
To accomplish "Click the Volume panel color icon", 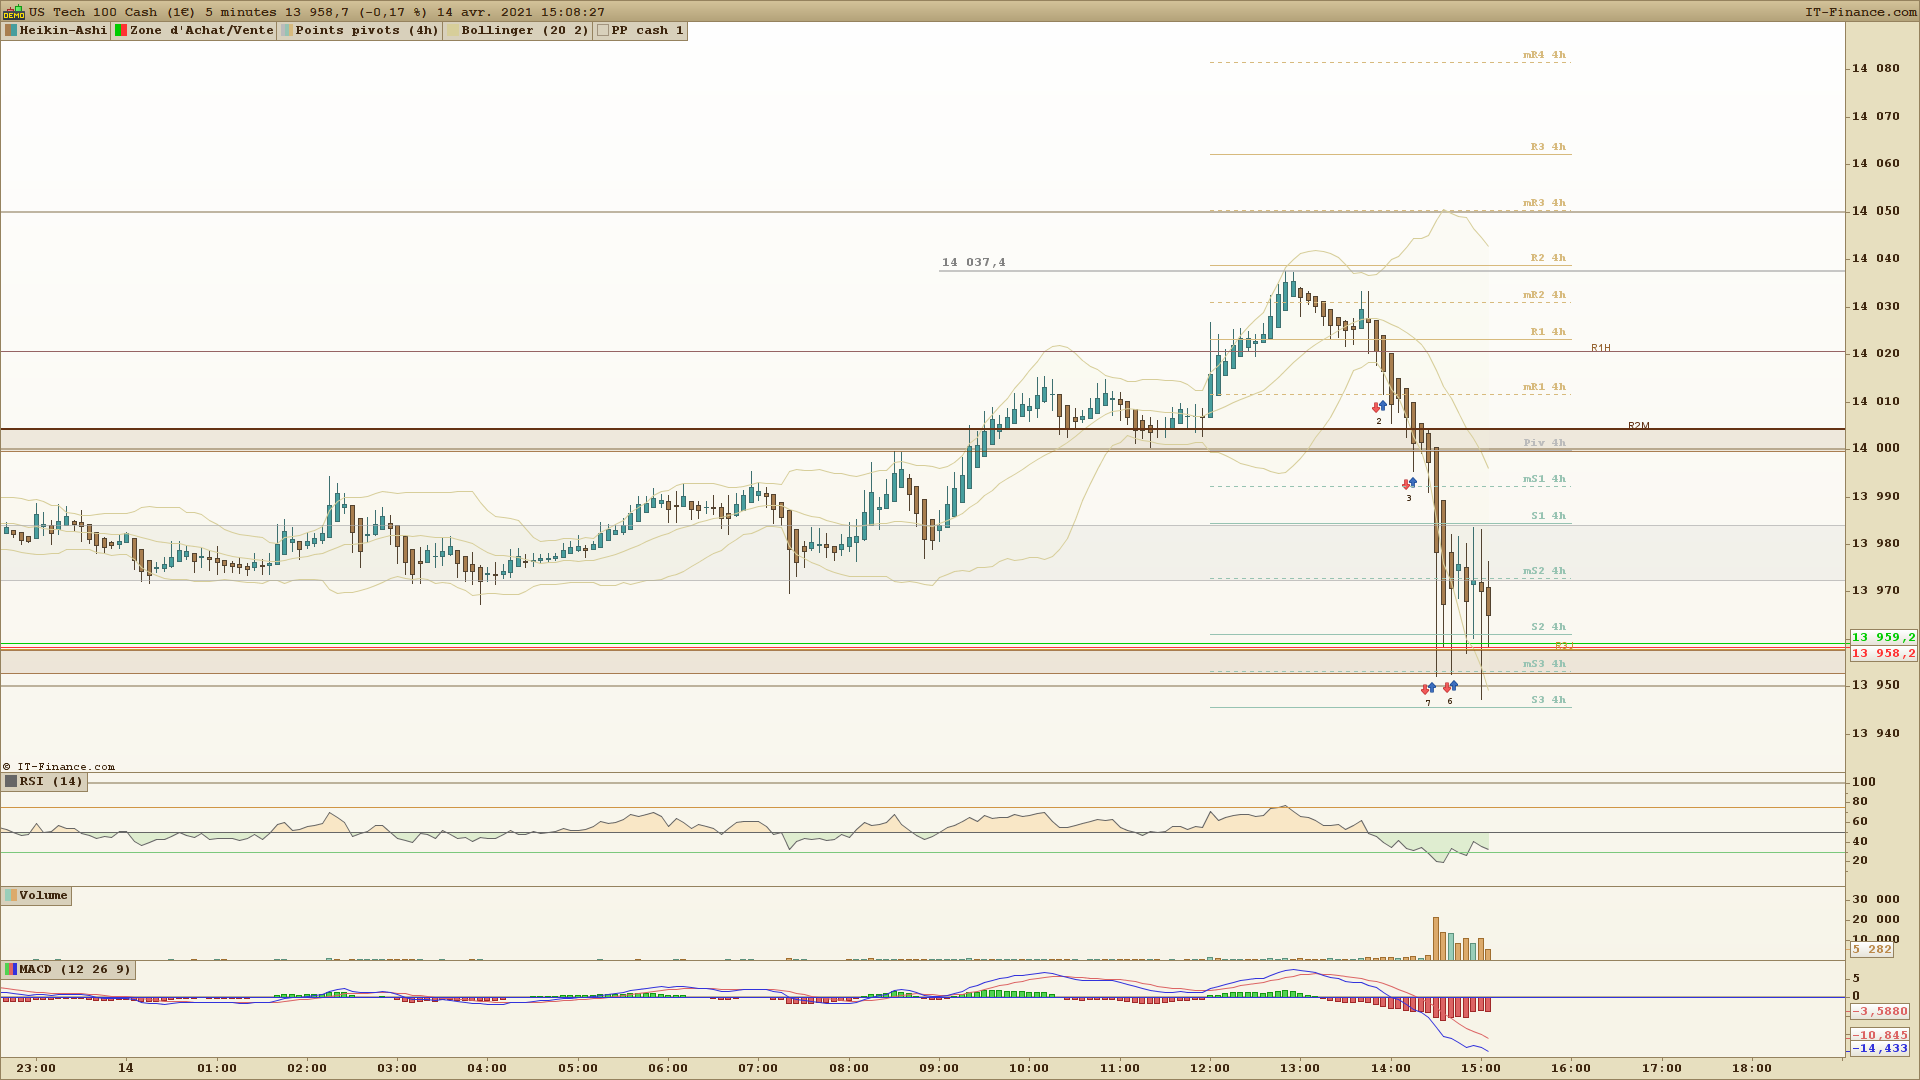I will pos(11,896).
